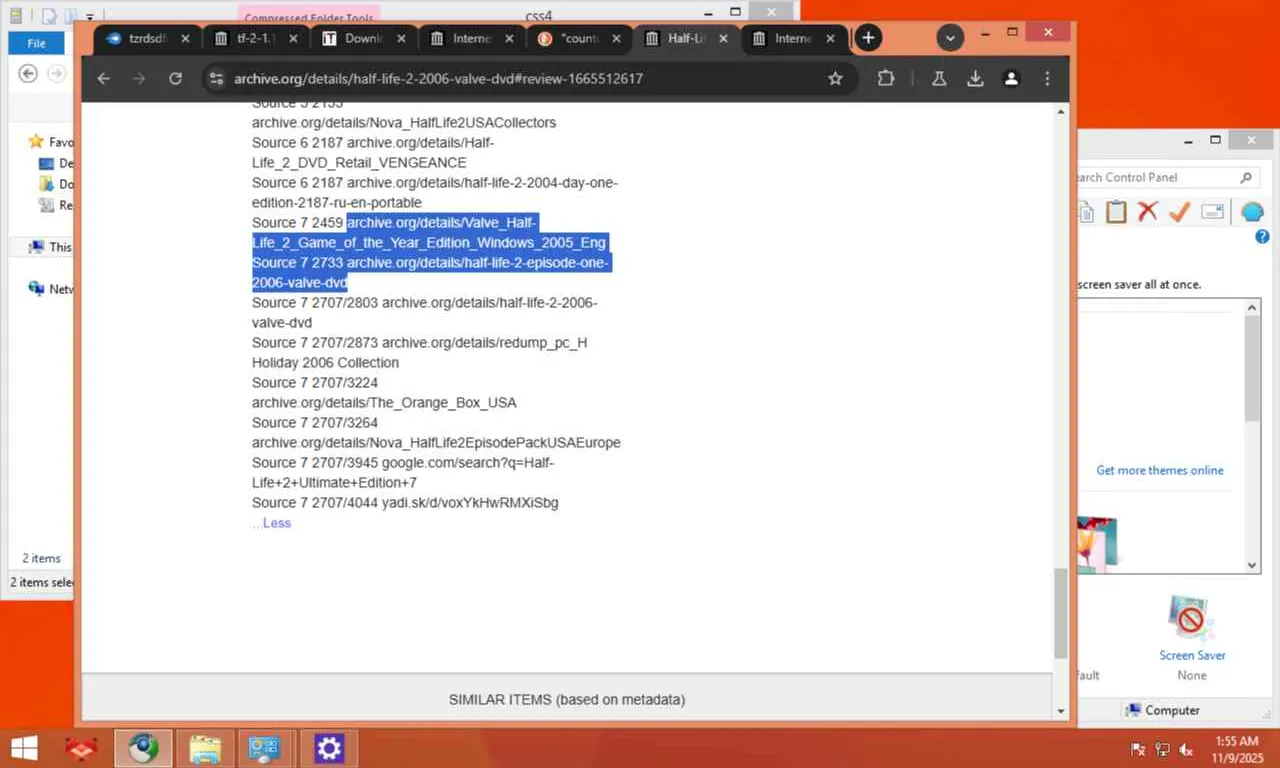This screenshot has width=1280, height=768.
Task: Open a new browser tab
Action: pos(868,38)
